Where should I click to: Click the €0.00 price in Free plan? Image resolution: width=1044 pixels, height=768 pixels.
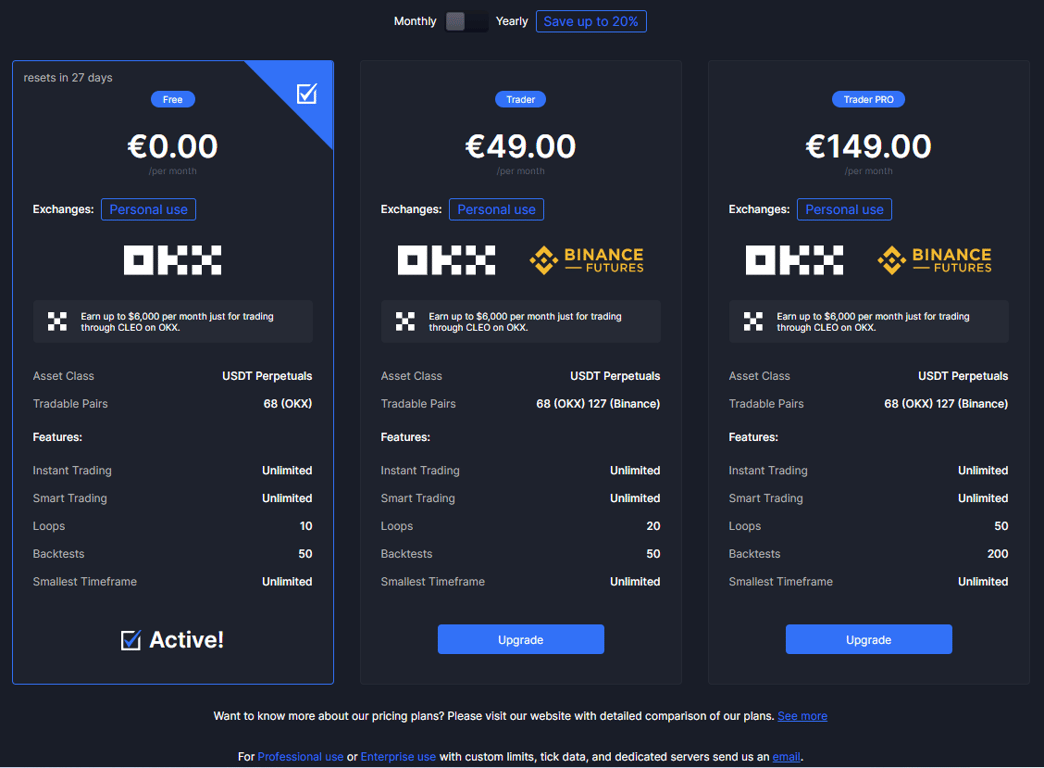click(172, 147)
